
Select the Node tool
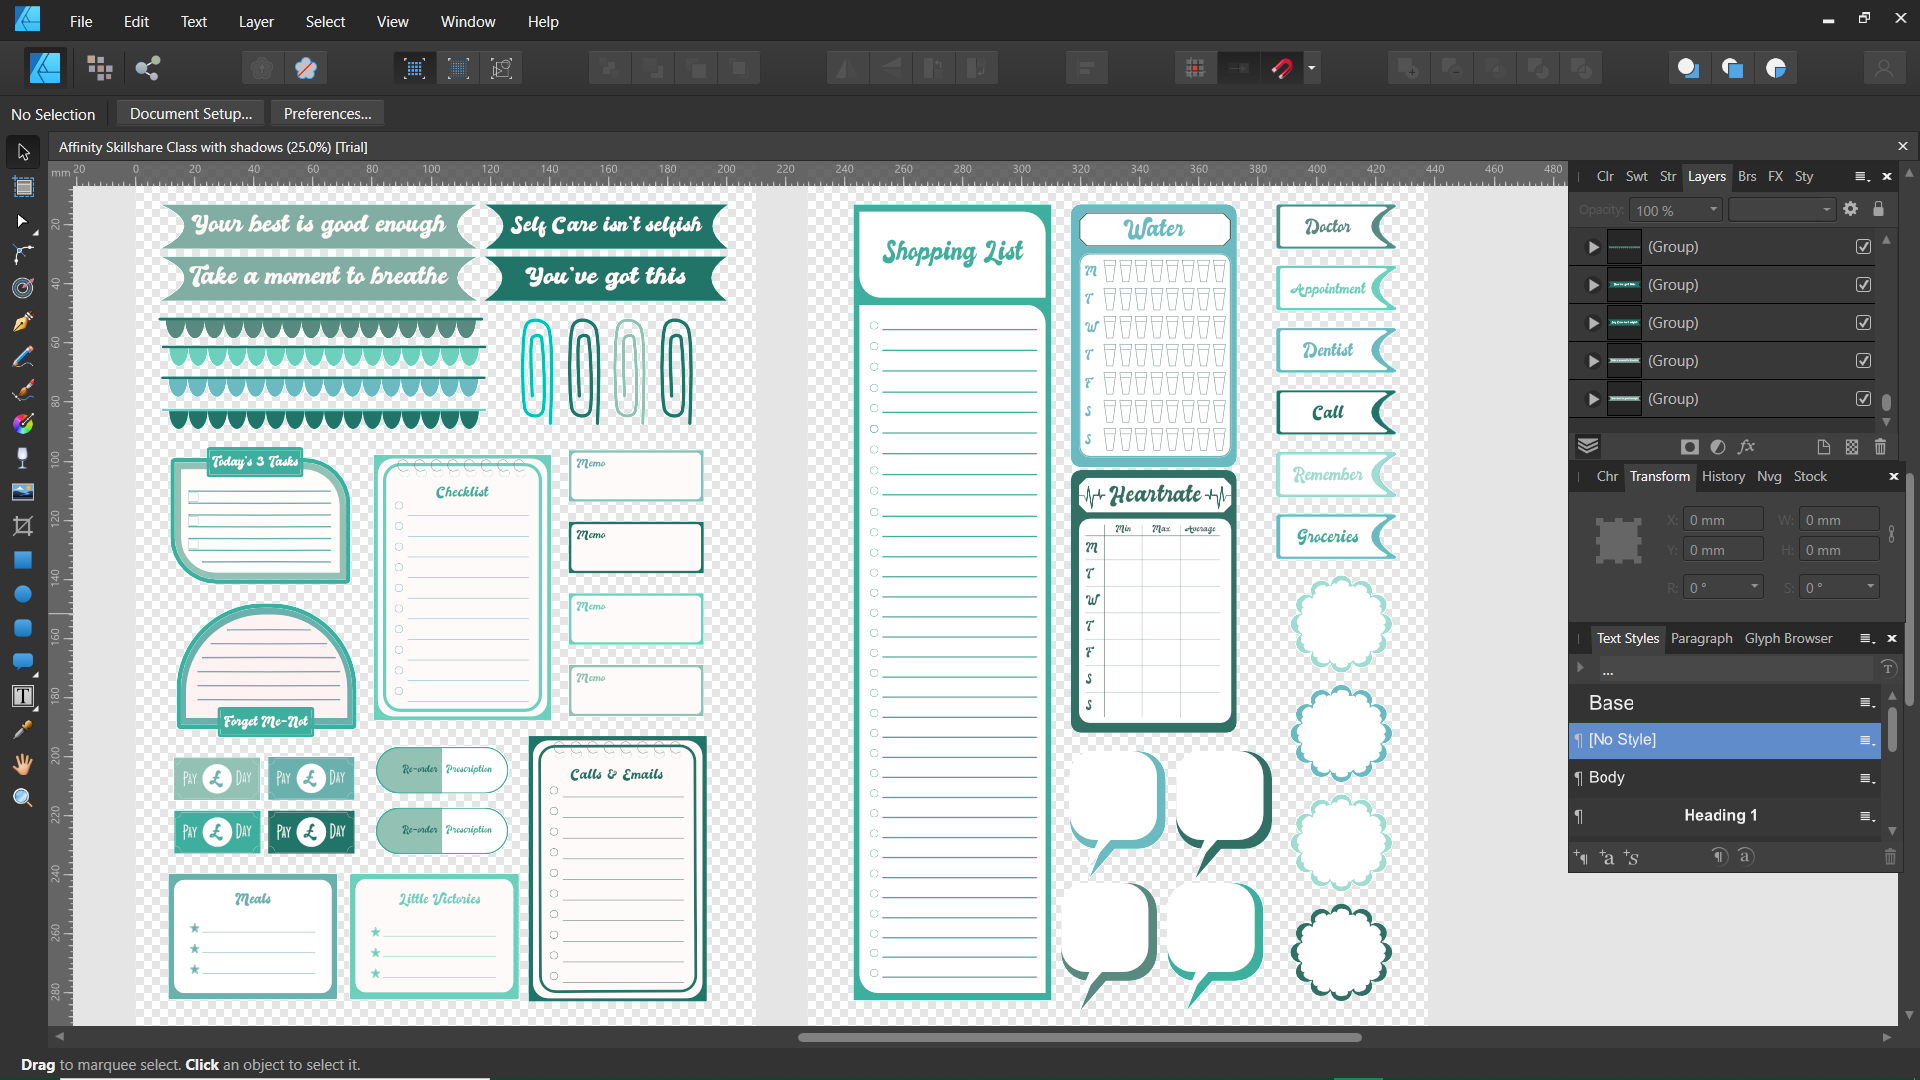(23, 220)
